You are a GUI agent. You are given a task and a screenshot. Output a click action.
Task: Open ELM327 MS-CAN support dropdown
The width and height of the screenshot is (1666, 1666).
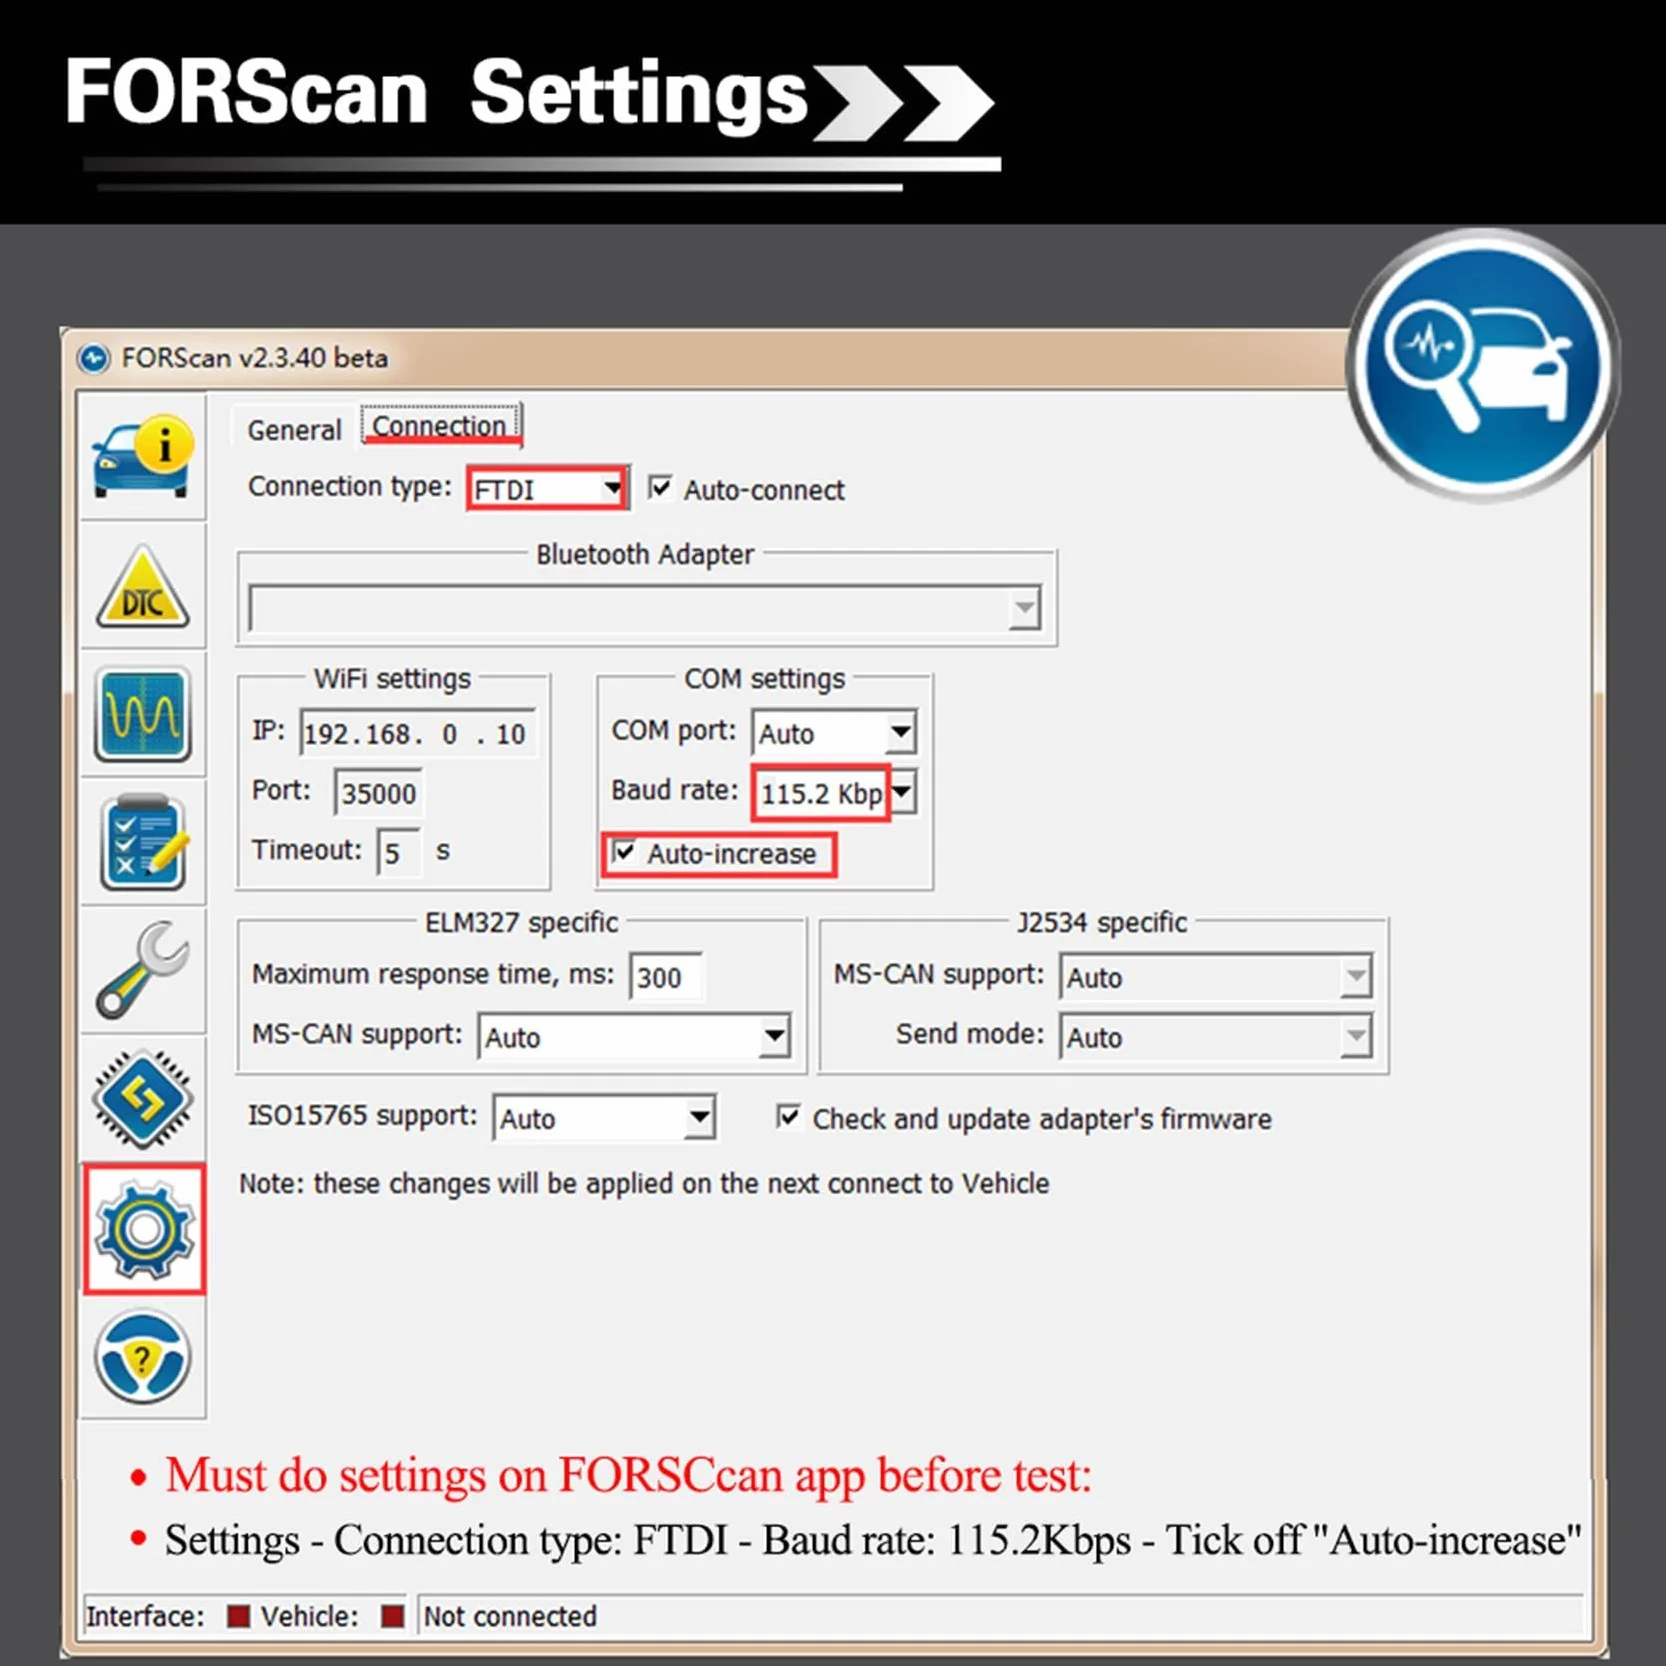[x=634, y=1037]
